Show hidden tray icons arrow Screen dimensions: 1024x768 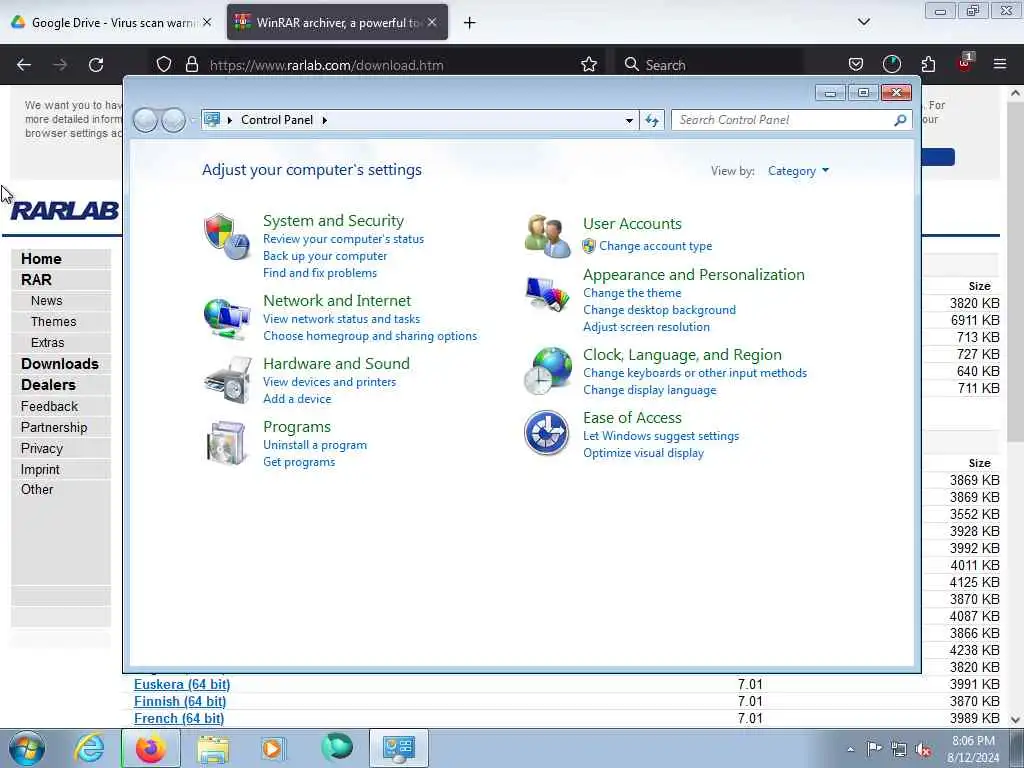coord(850,750)
